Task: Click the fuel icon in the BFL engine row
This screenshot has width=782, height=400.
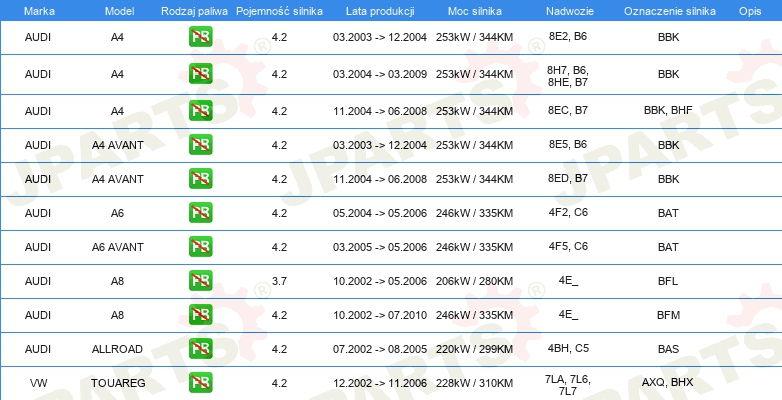Action: click(x=200, y=281)
